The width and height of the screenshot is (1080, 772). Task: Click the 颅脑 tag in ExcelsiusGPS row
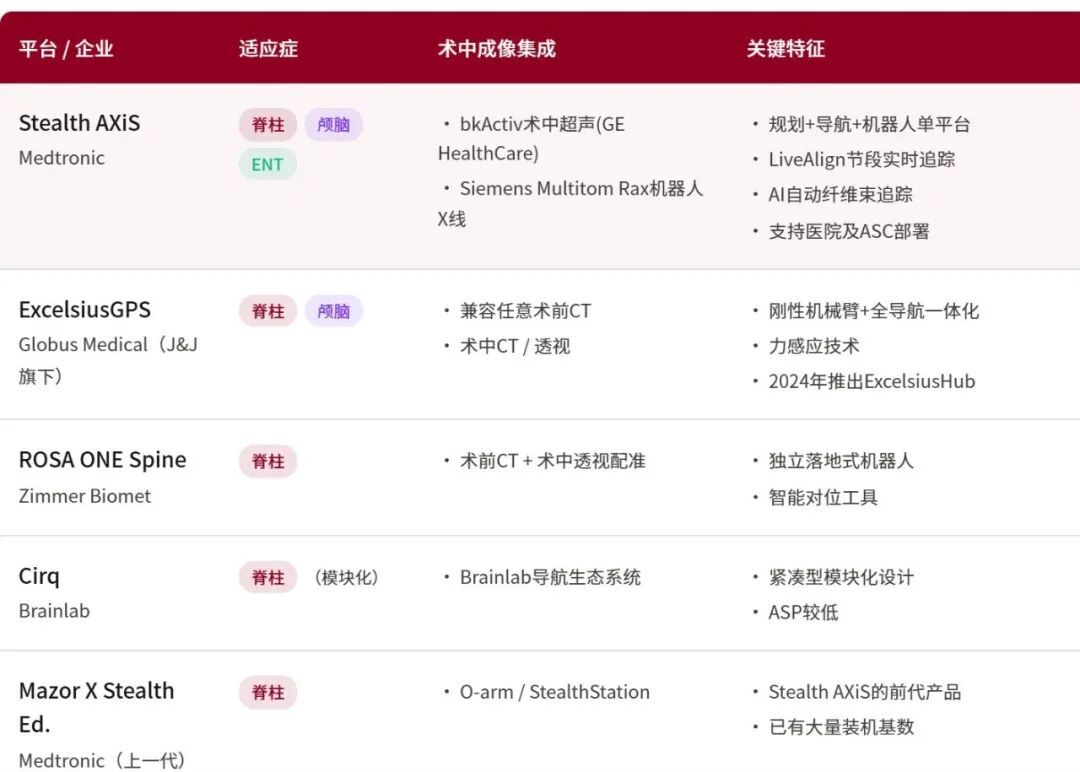pyautogui.click(x=333, y=311)
